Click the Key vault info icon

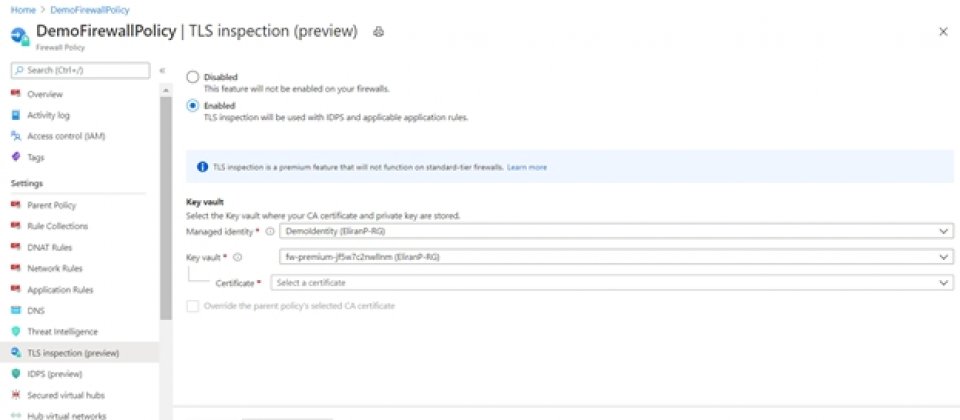(238, 258)
